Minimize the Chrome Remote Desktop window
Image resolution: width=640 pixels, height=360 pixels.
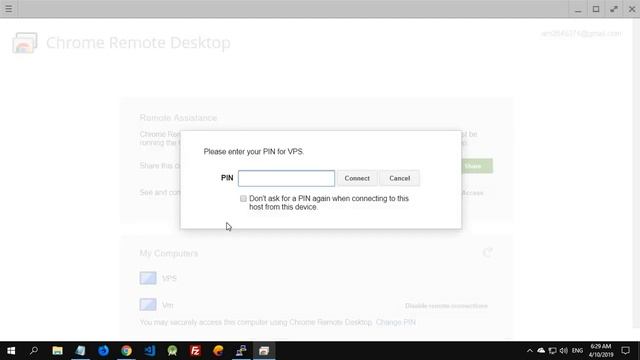click(x=578, y=9)
